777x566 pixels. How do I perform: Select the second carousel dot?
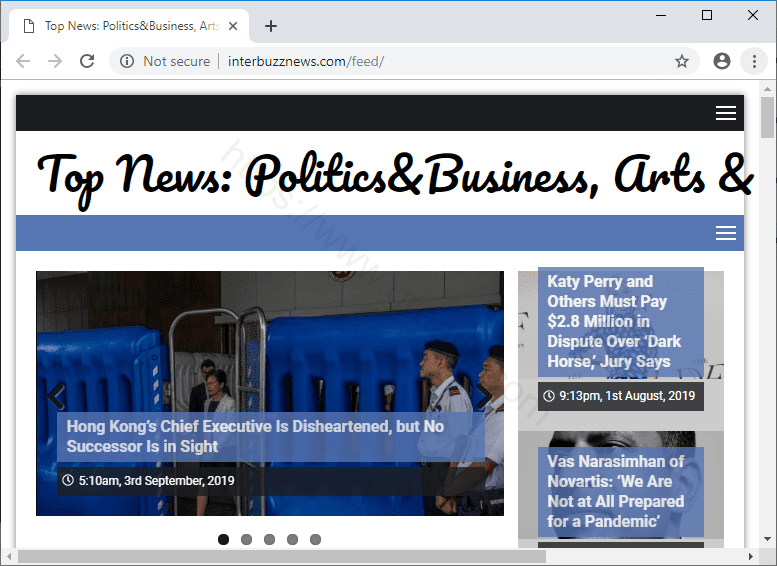246,539
